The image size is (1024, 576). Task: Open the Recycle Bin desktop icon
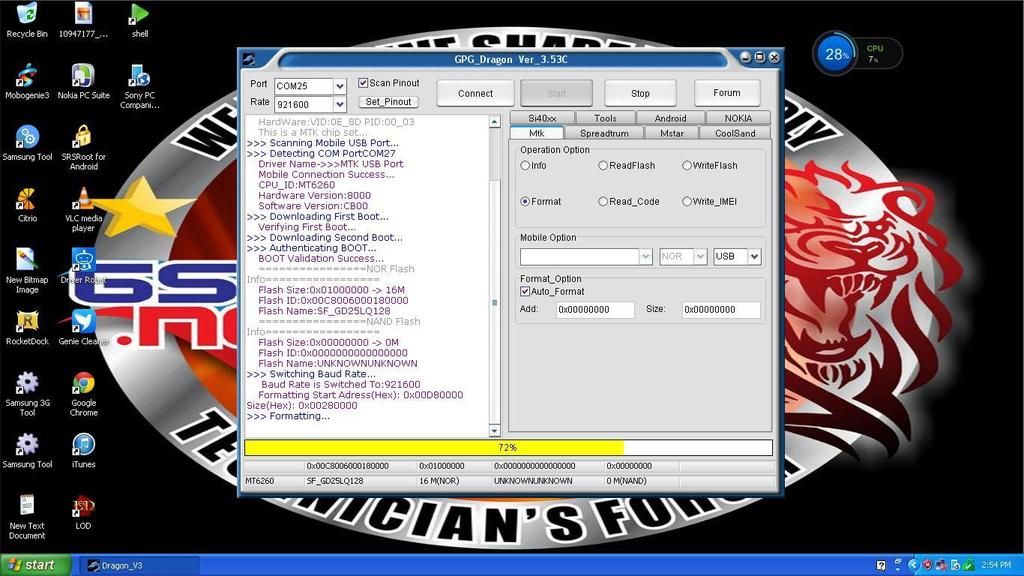coord(27,14)
